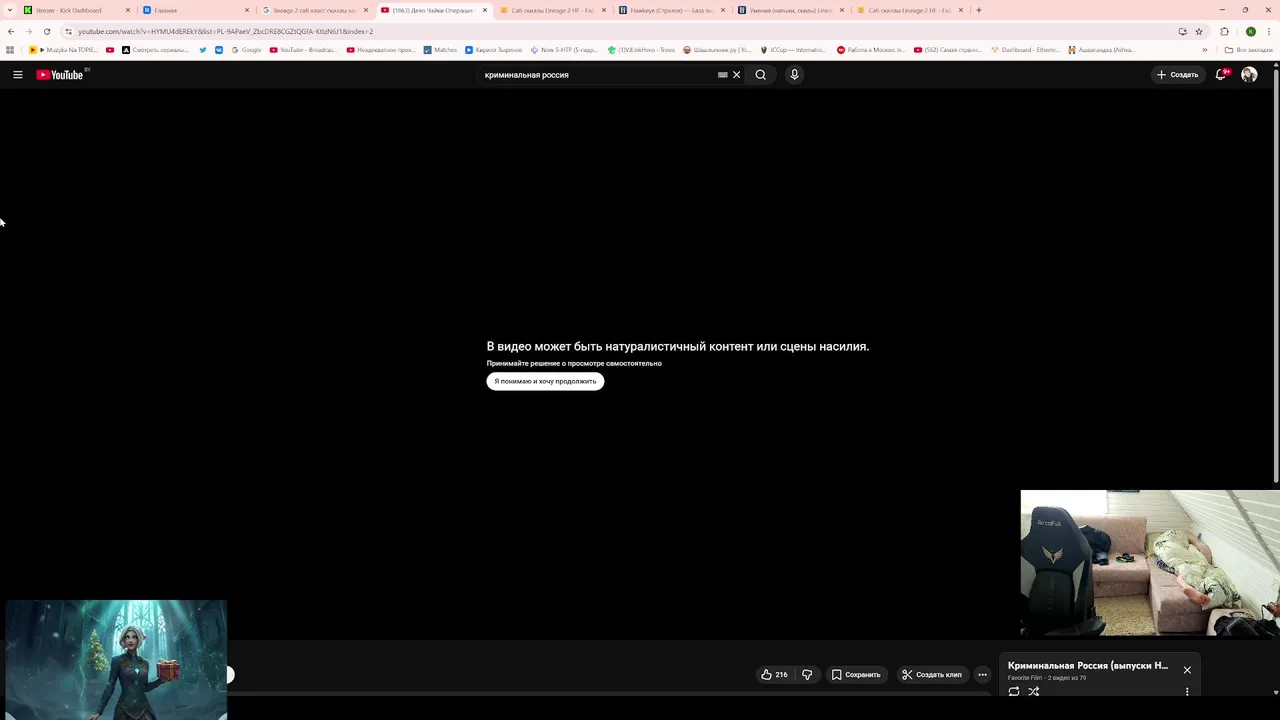
Task: Open the playlist title Криминальная Россия
Action: click(x=1088, y=666)
